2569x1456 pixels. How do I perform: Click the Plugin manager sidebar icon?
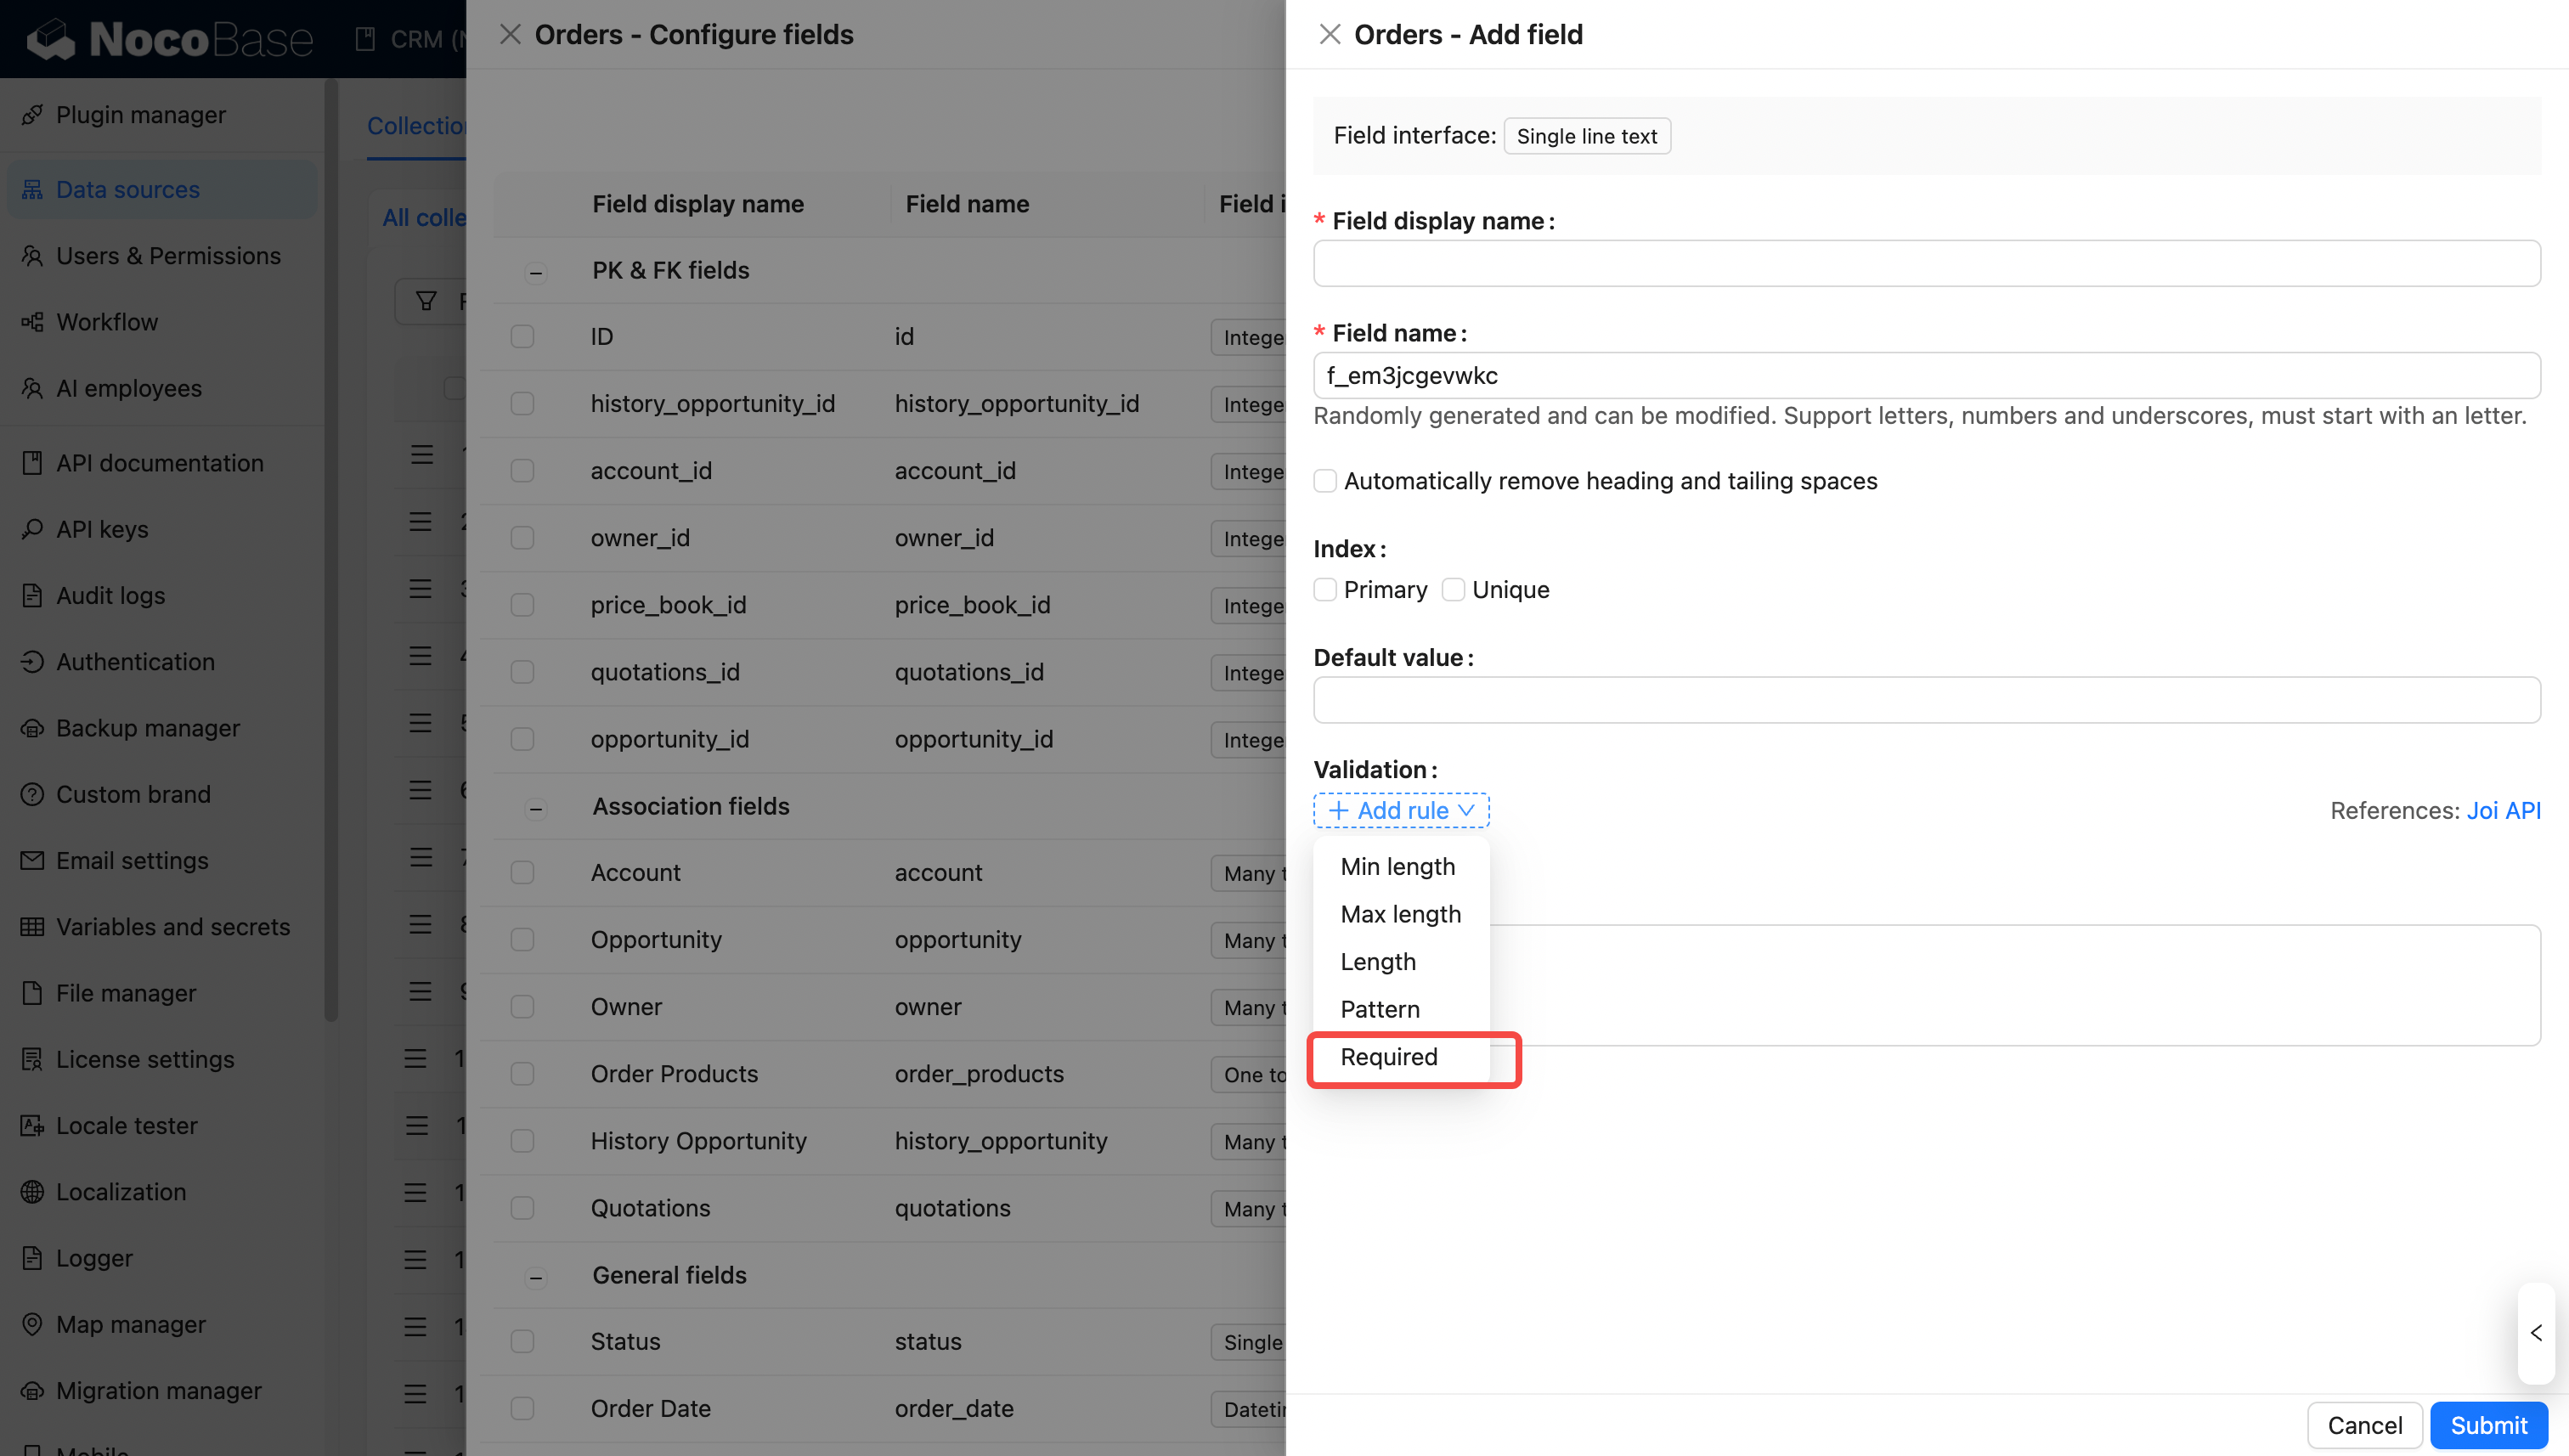coord(32,115)
